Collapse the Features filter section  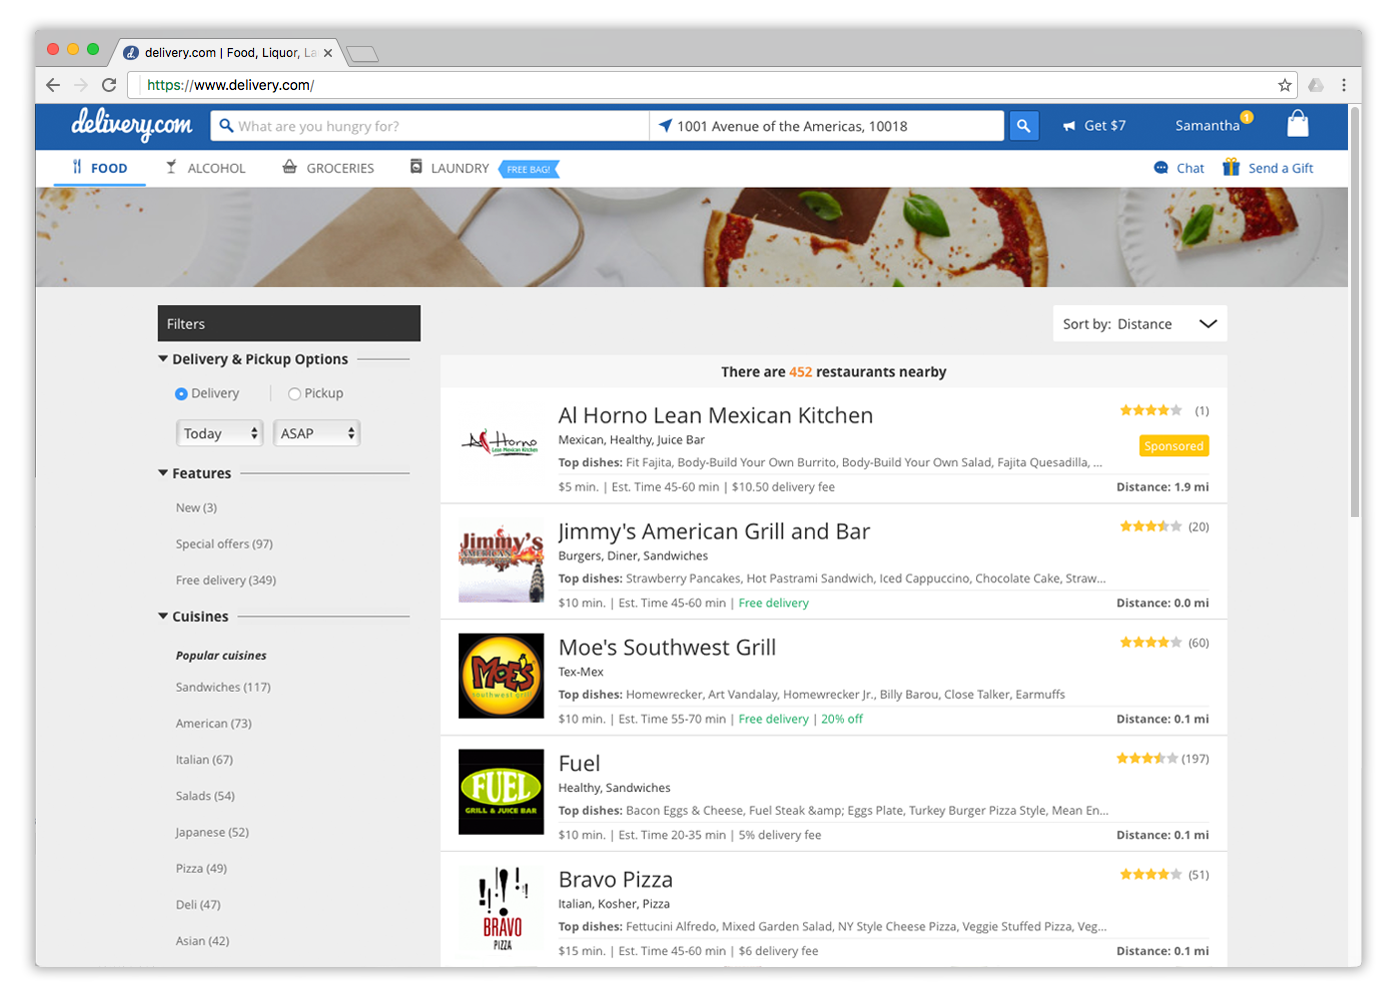click(163, 472)
